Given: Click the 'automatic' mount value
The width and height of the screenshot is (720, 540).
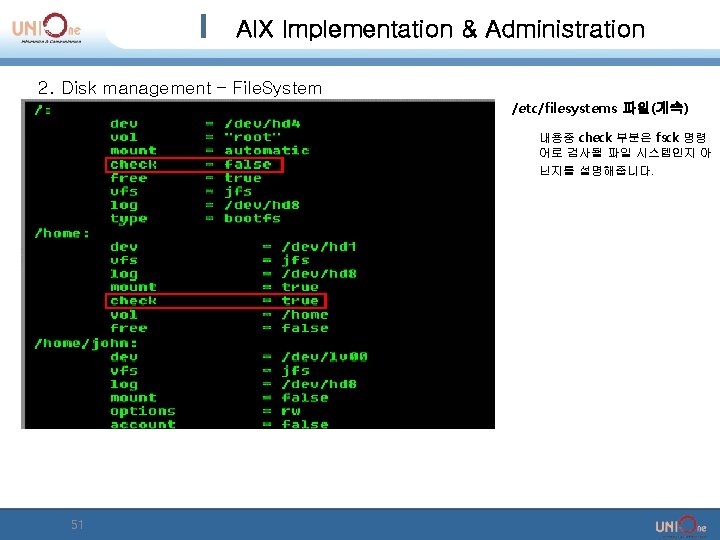Looking at the screenshot, I should [267, 150].
